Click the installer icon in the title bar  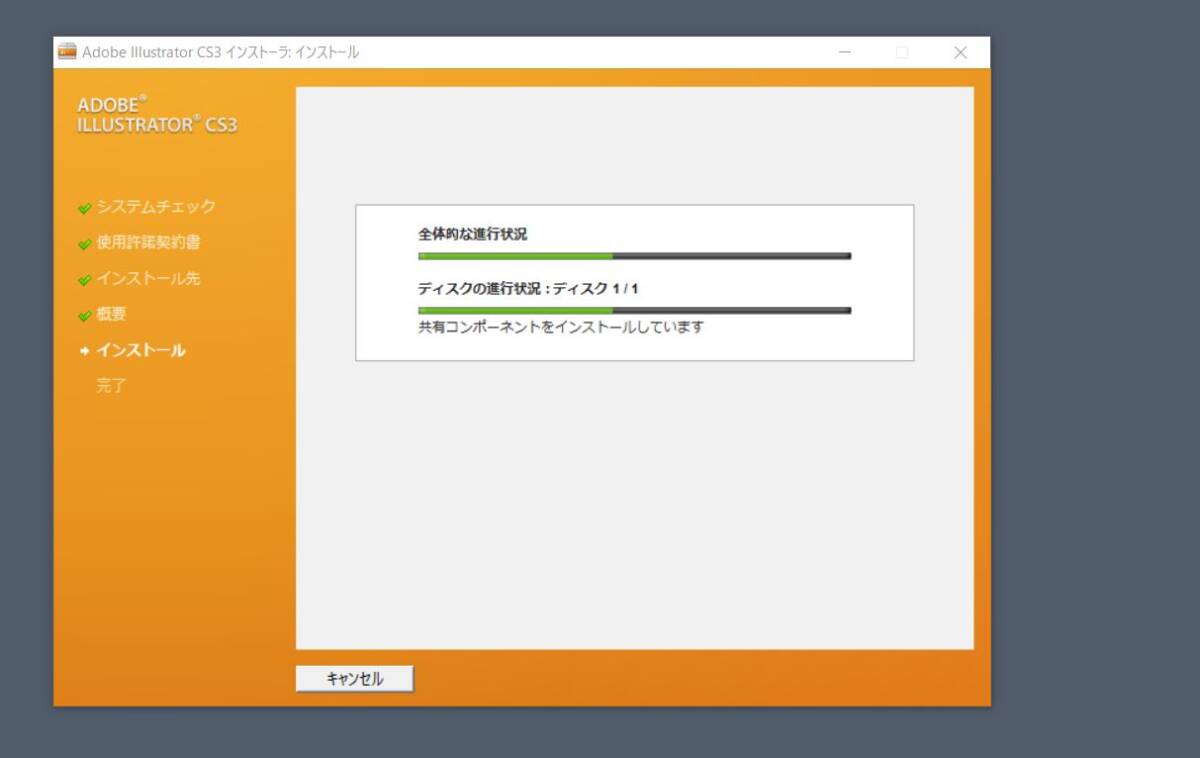click(x=67, y=52)
